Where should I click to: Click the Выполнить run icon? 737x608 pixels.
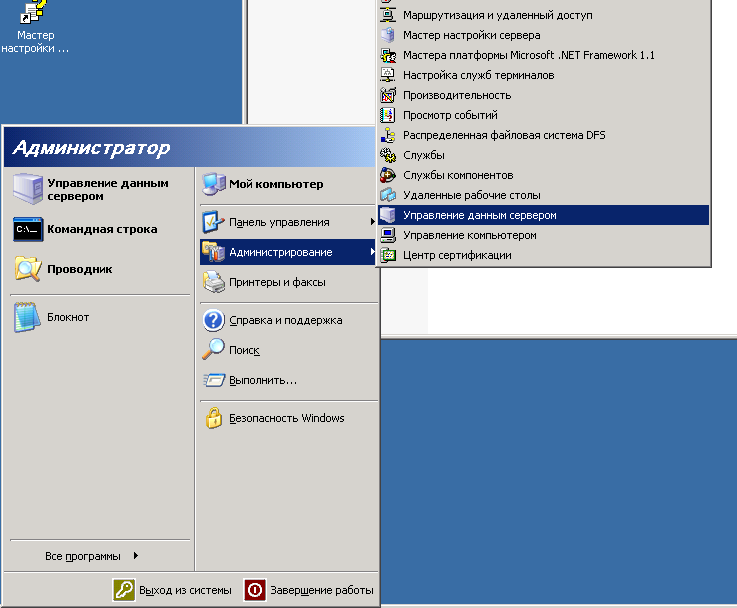point(214,380)
